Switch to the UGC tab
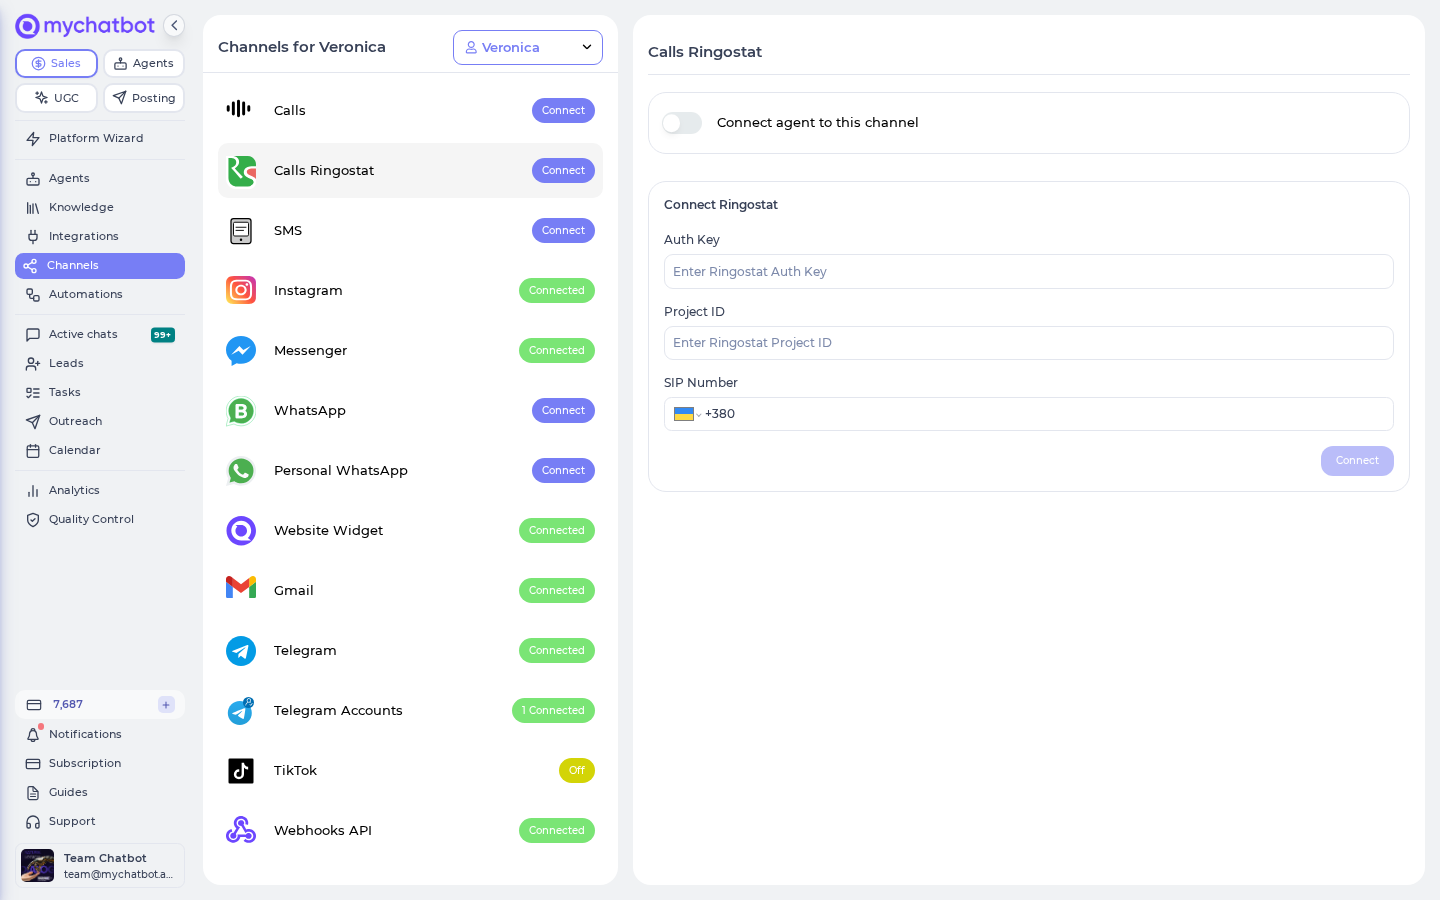Screen dimensions: 1440x900 (56, 98)
